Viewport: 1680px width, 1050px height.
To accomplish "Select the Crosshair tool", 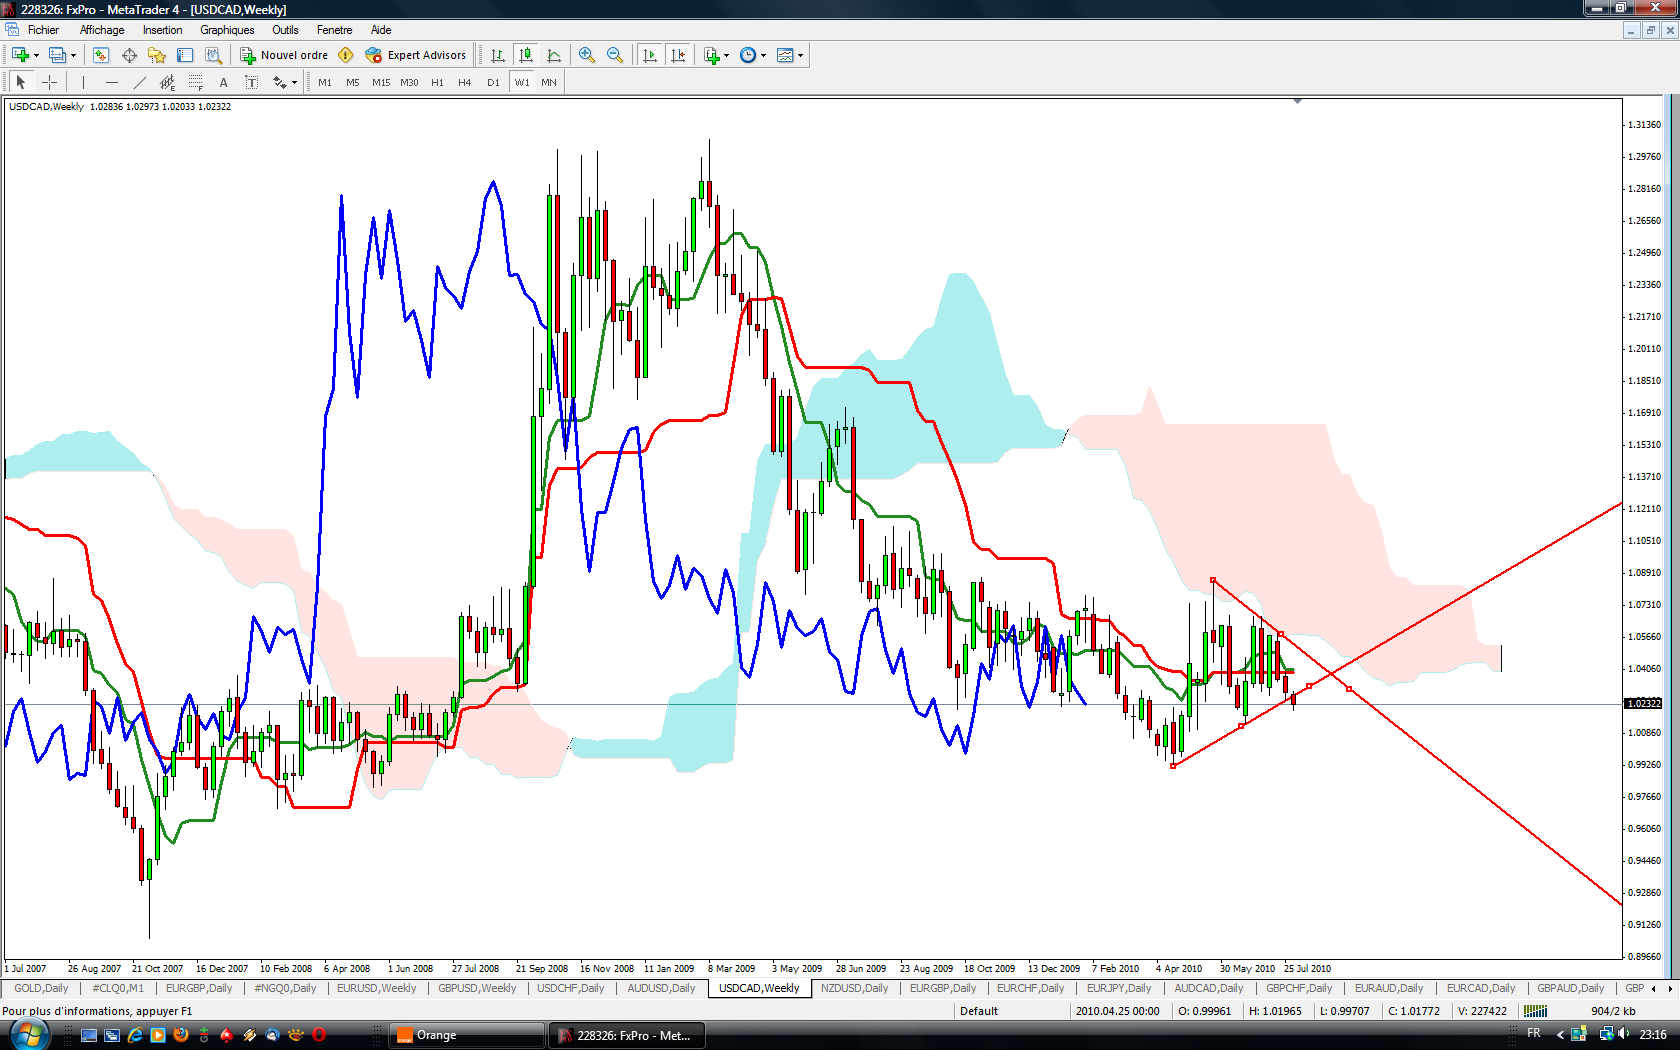I will (49, 82).
